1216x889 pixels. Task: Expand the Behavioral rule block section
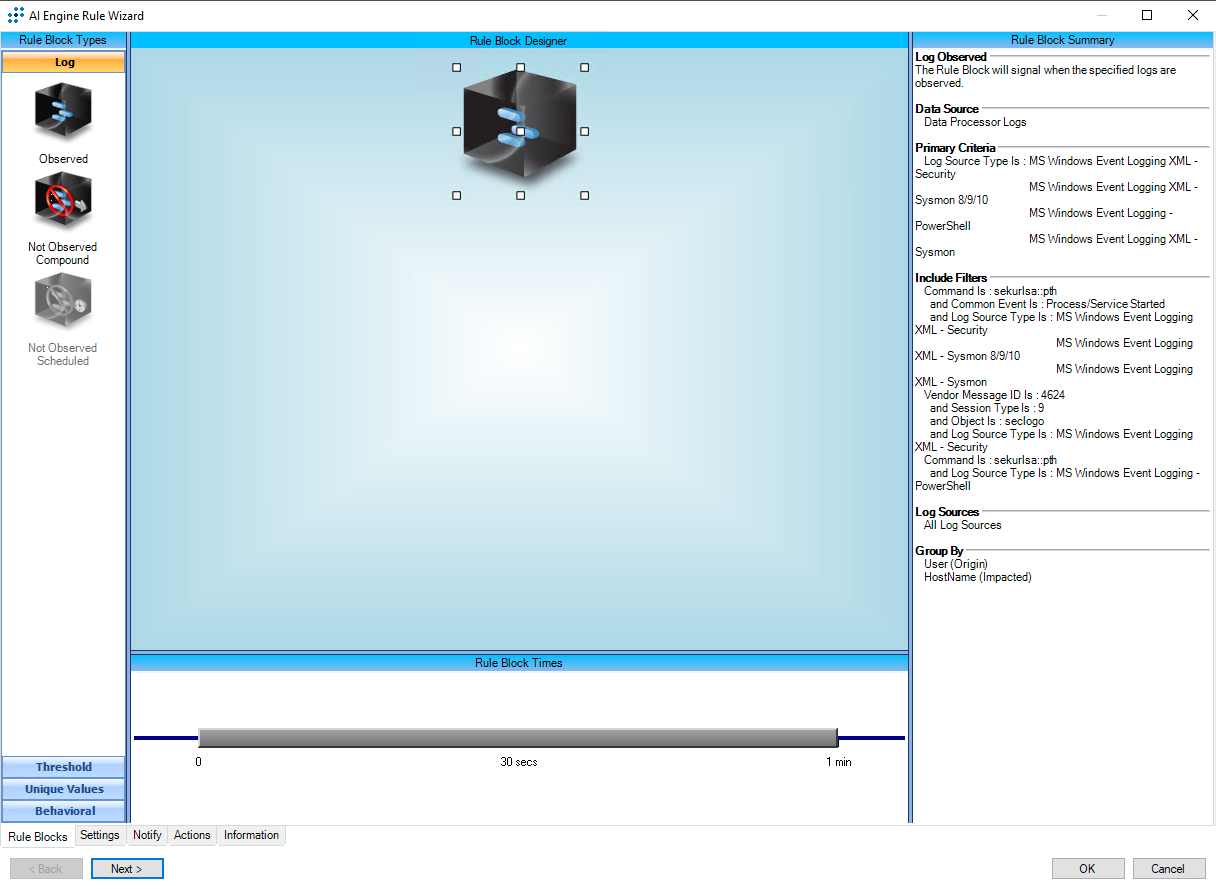click(x=64, y=811)
